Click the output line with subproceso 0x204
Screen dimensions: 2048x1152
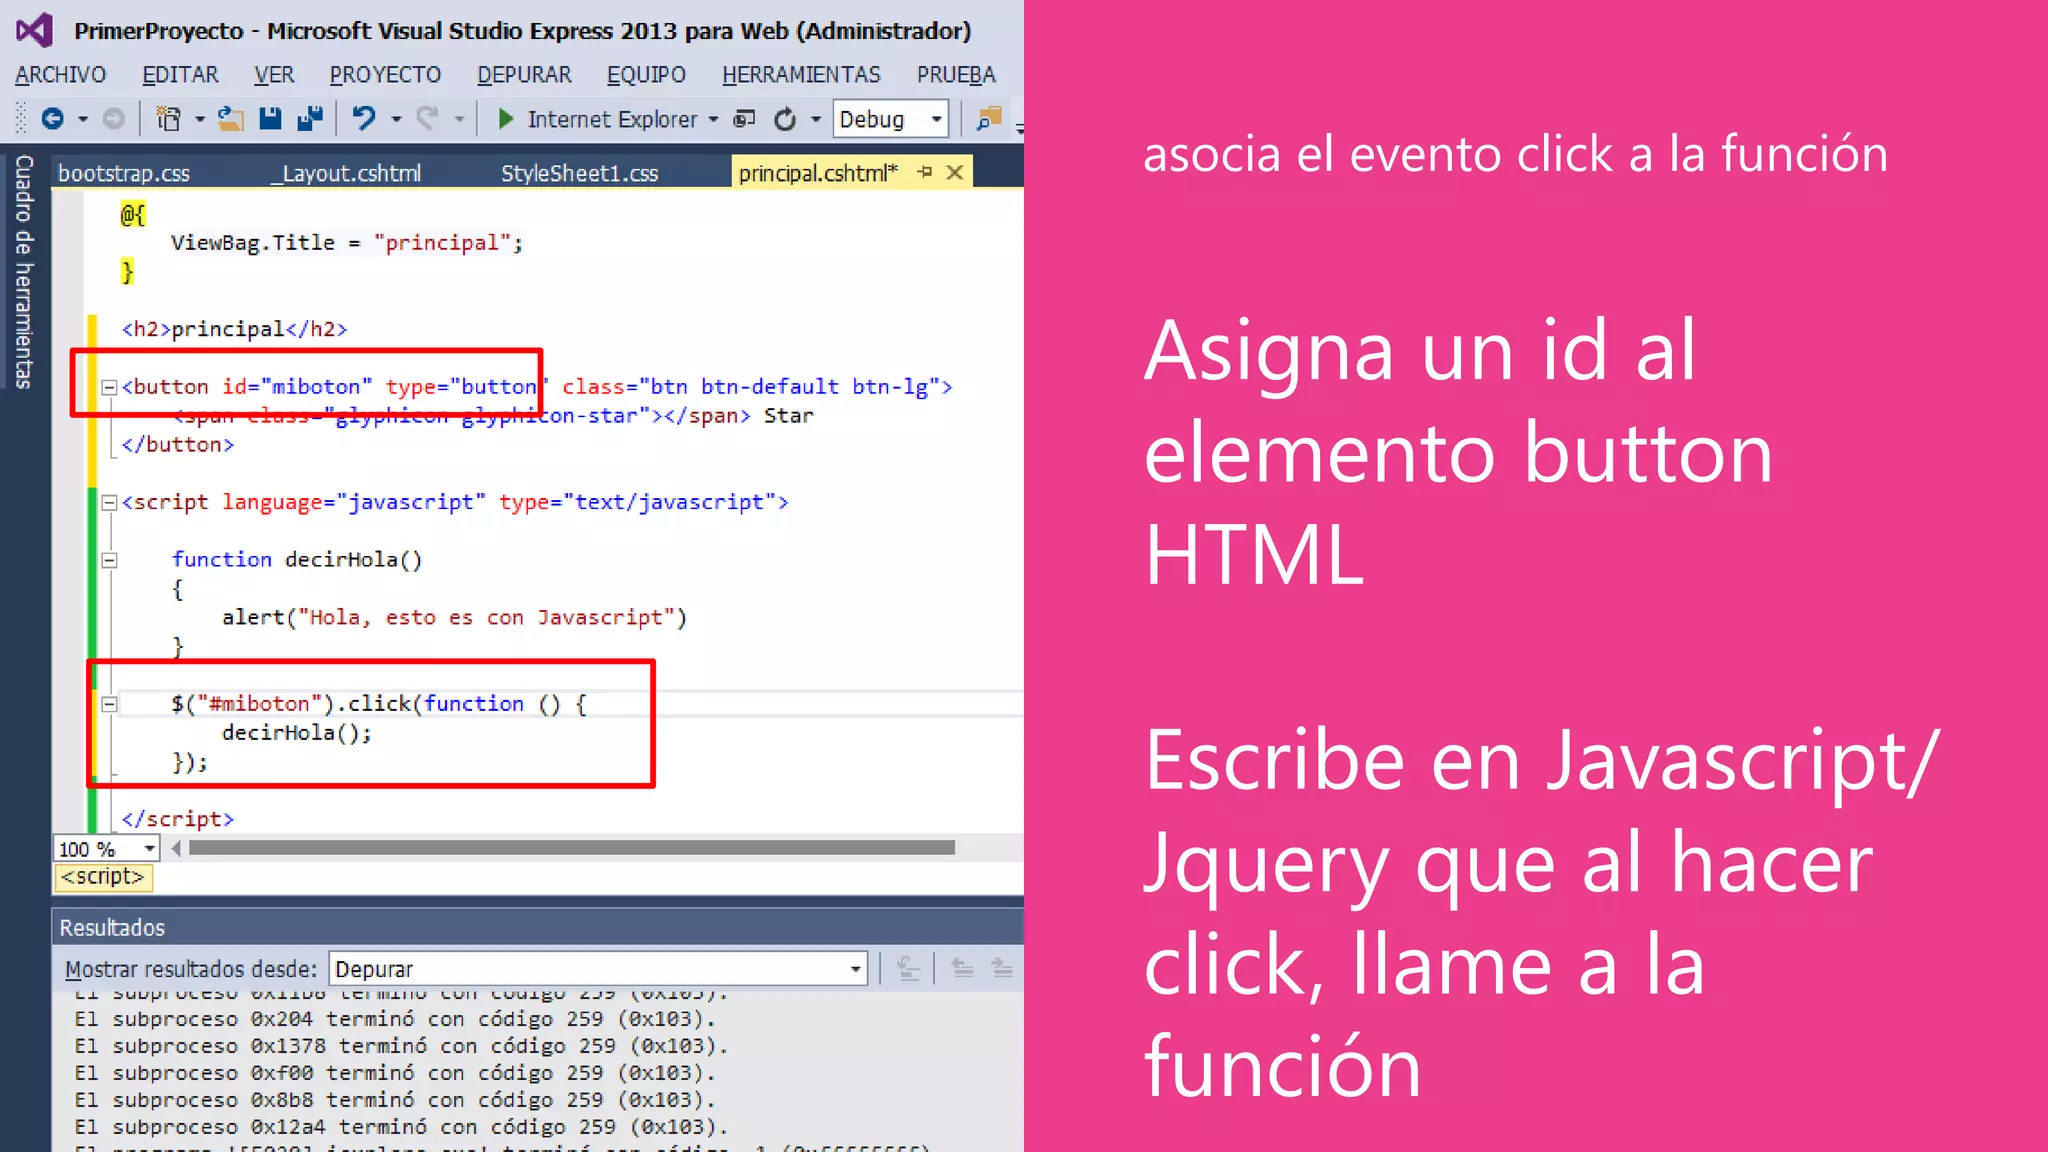395,1019
